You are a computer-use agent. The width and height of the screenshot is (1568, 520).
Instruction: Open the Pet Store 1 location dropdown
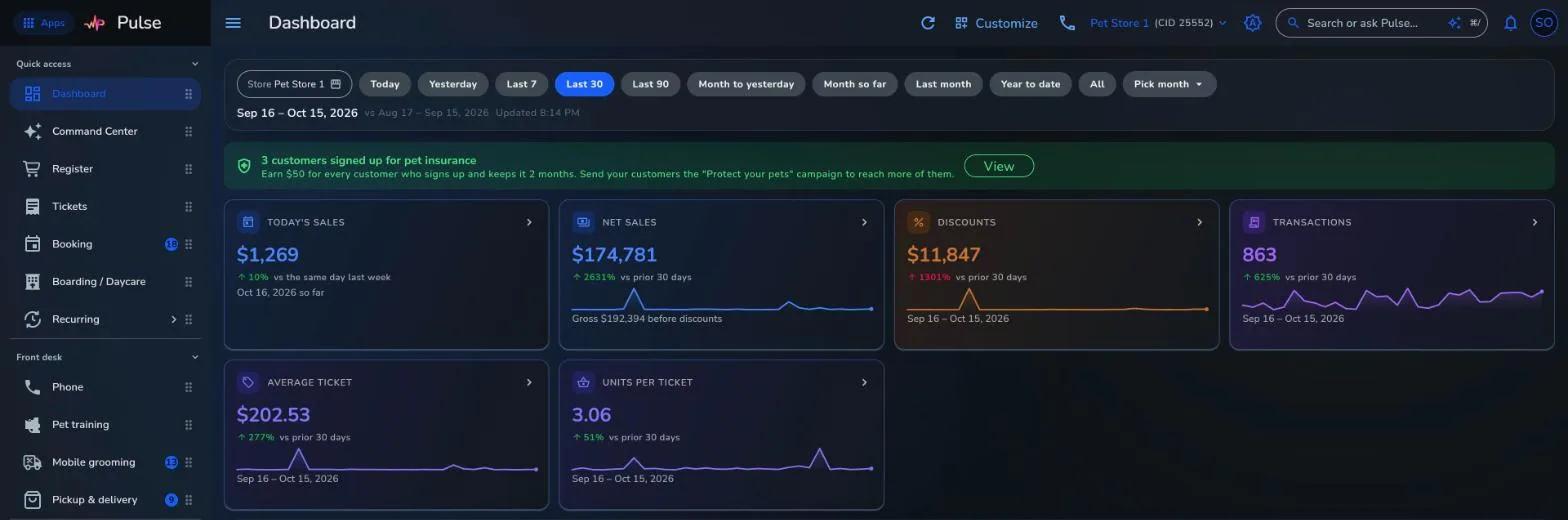(x=1158, y=23)
